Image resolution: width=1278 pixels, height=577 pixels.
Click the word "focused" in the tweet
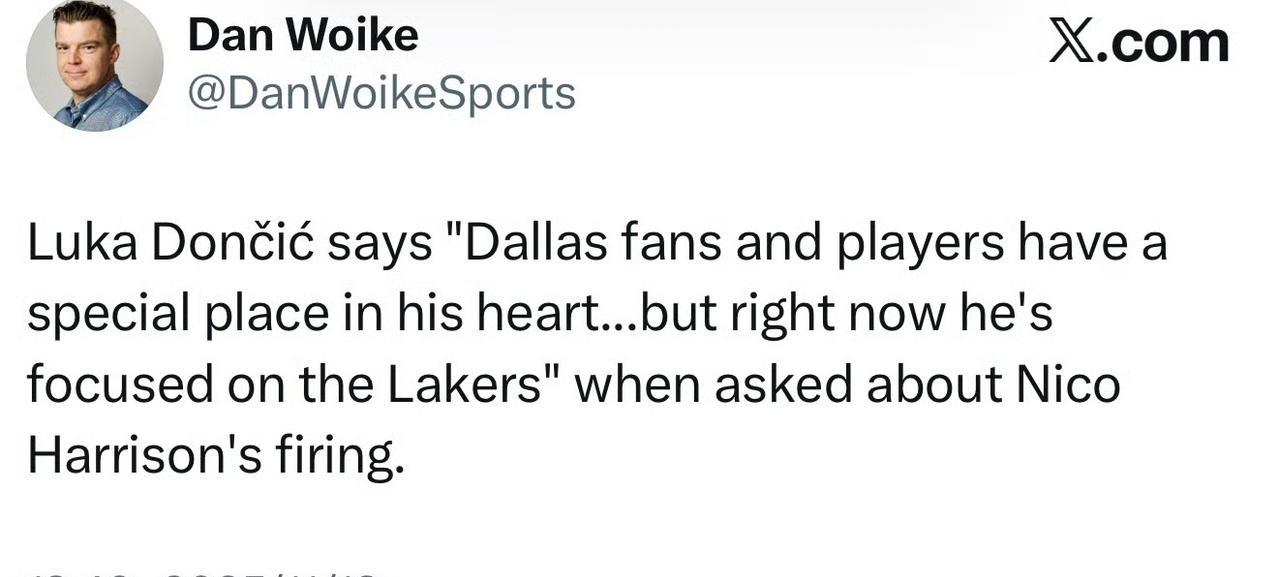[120, 385]
